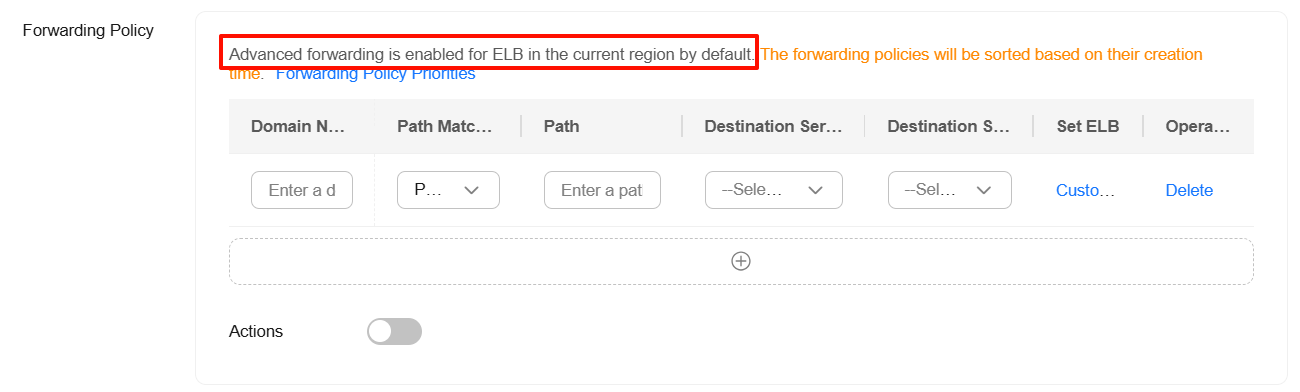Toggle the Actions switch on
Viewport: 1300px width, 392px height.
[394, 332]
